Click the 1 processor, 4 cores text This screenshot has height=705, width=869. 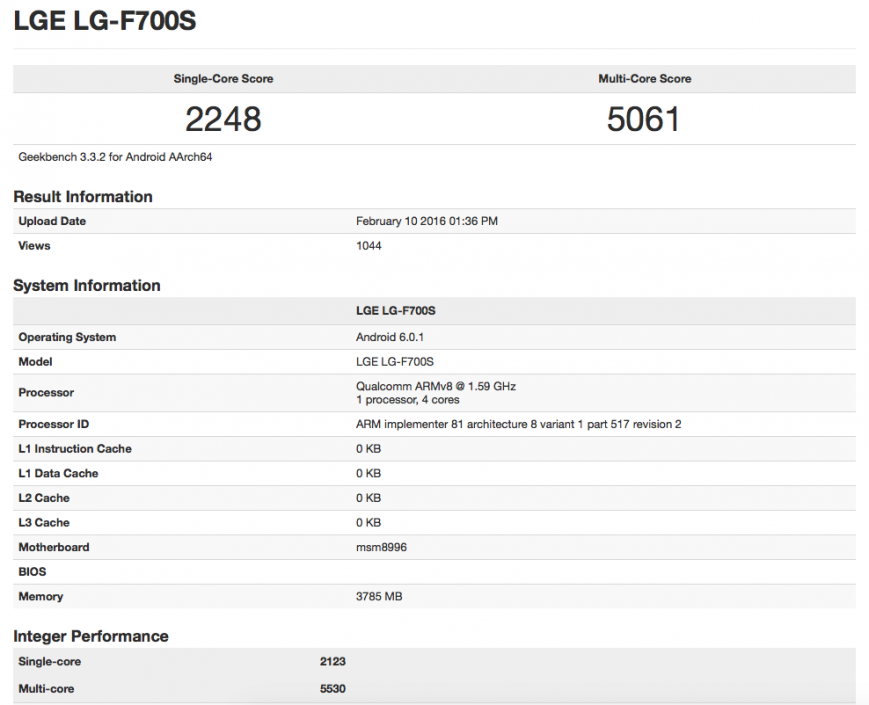click(407, 400)
